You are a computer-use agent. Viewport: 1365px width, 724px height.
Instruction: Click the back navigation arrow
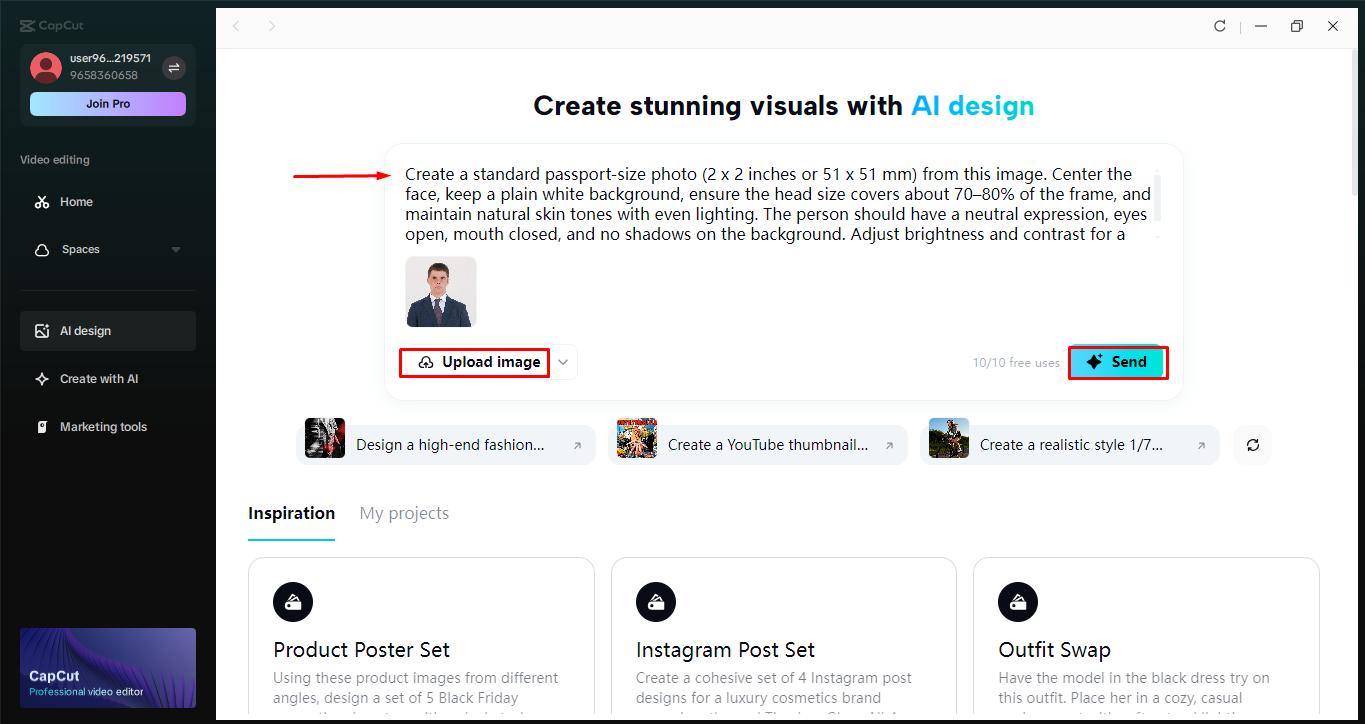click(x=236, y=26)
